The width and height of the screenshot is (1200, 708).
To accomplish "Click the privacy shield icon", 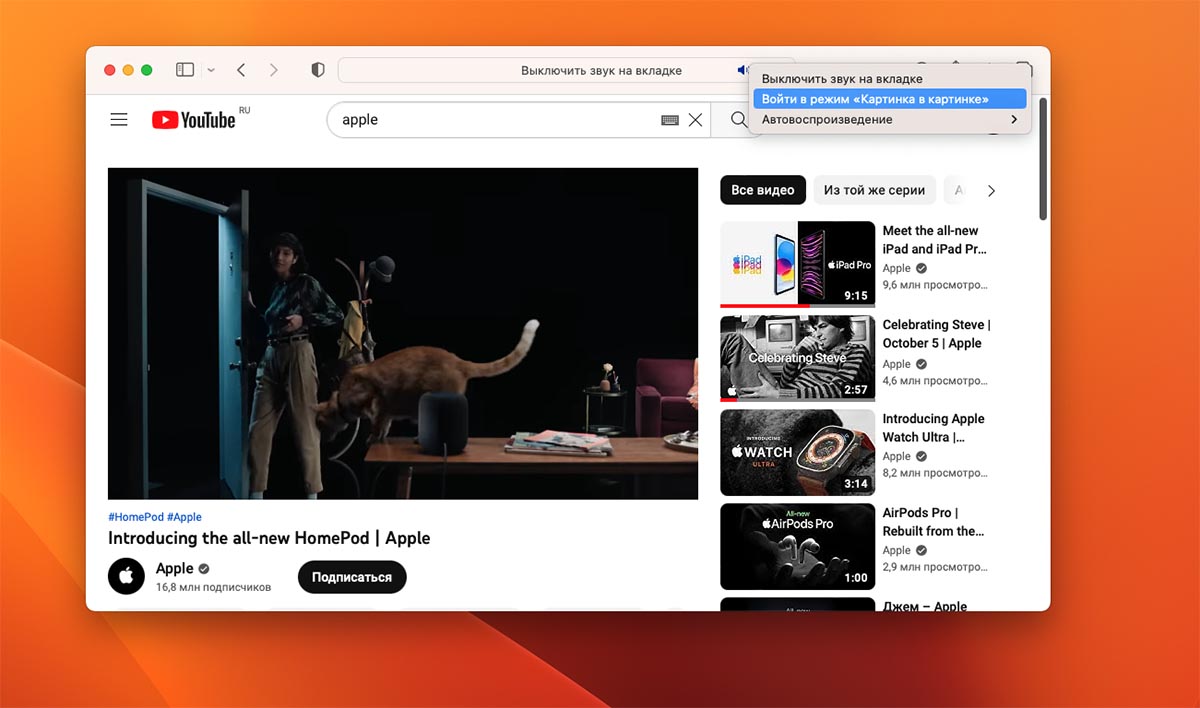I will [318, 70].
